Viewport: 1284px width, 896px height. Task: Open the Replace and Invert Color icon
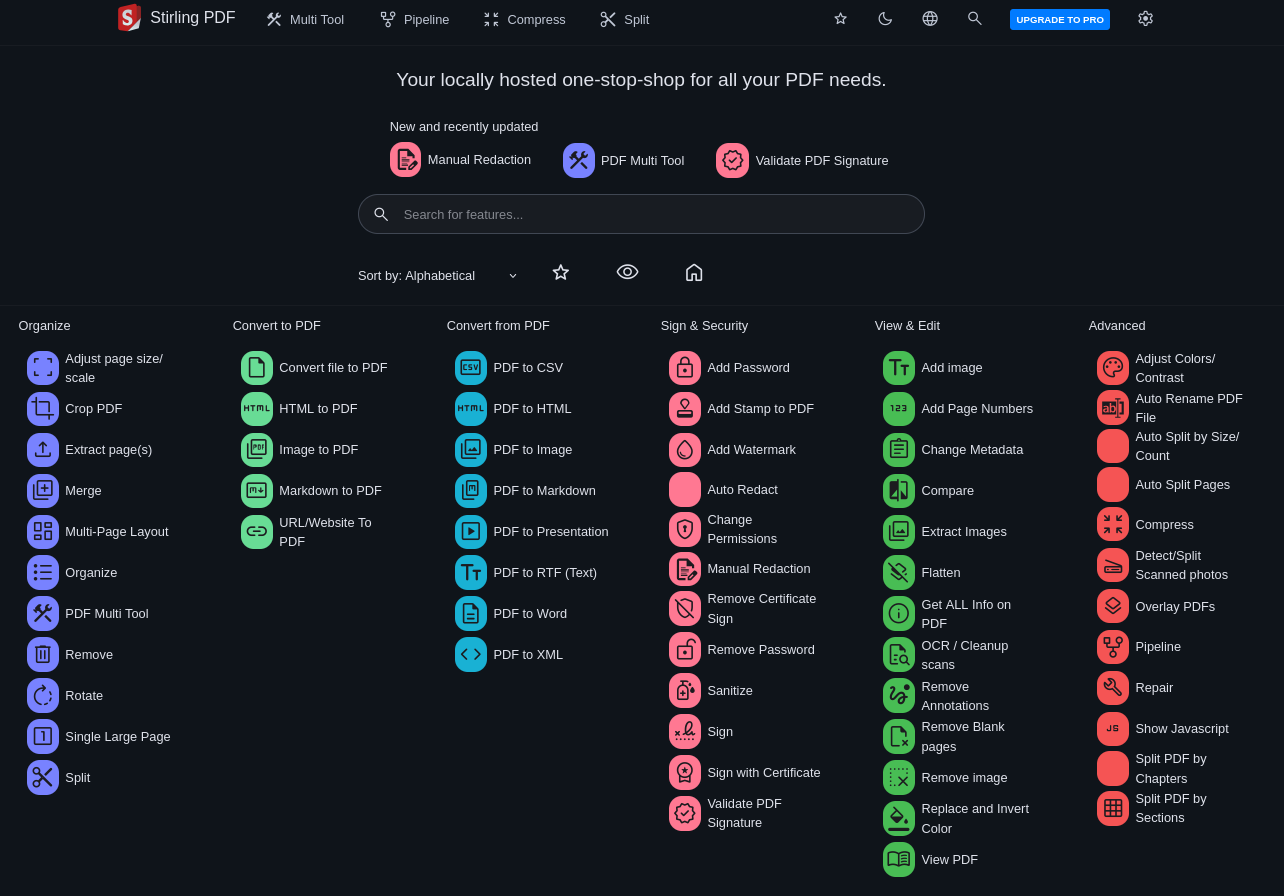click(x=899, y=819)
